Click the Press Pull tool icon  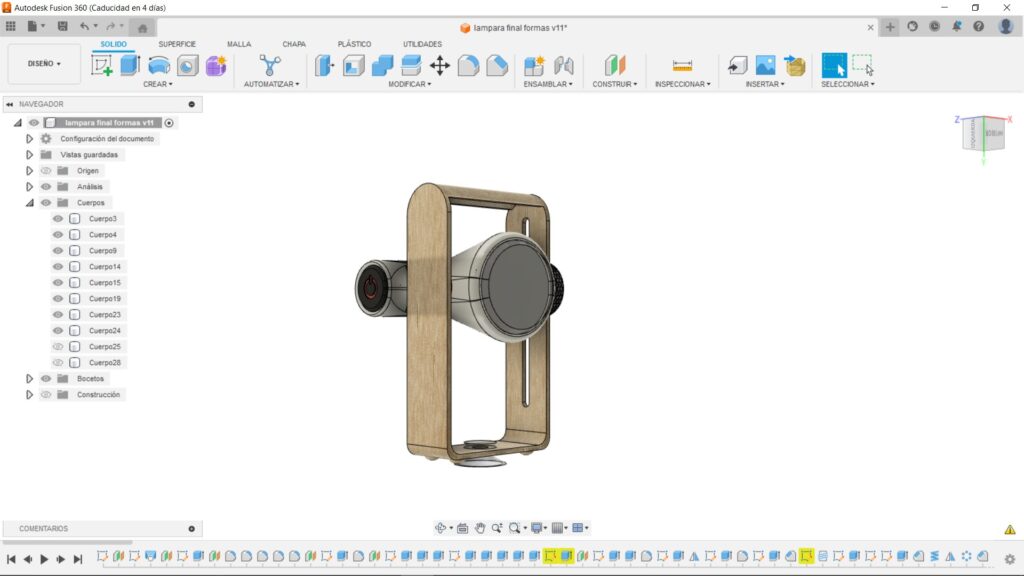point(325,66)
